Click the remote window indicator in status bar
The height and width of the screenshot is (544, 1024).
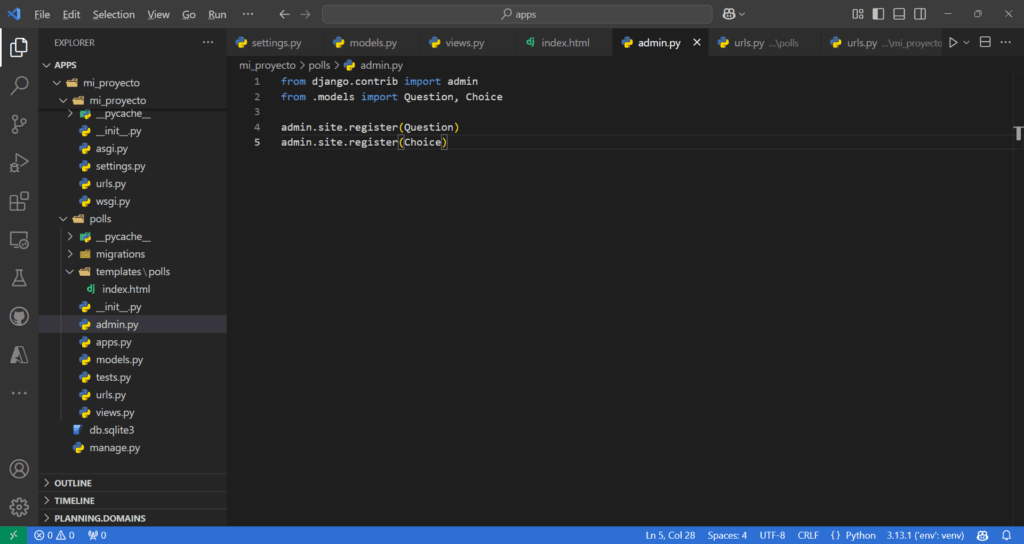13,536
